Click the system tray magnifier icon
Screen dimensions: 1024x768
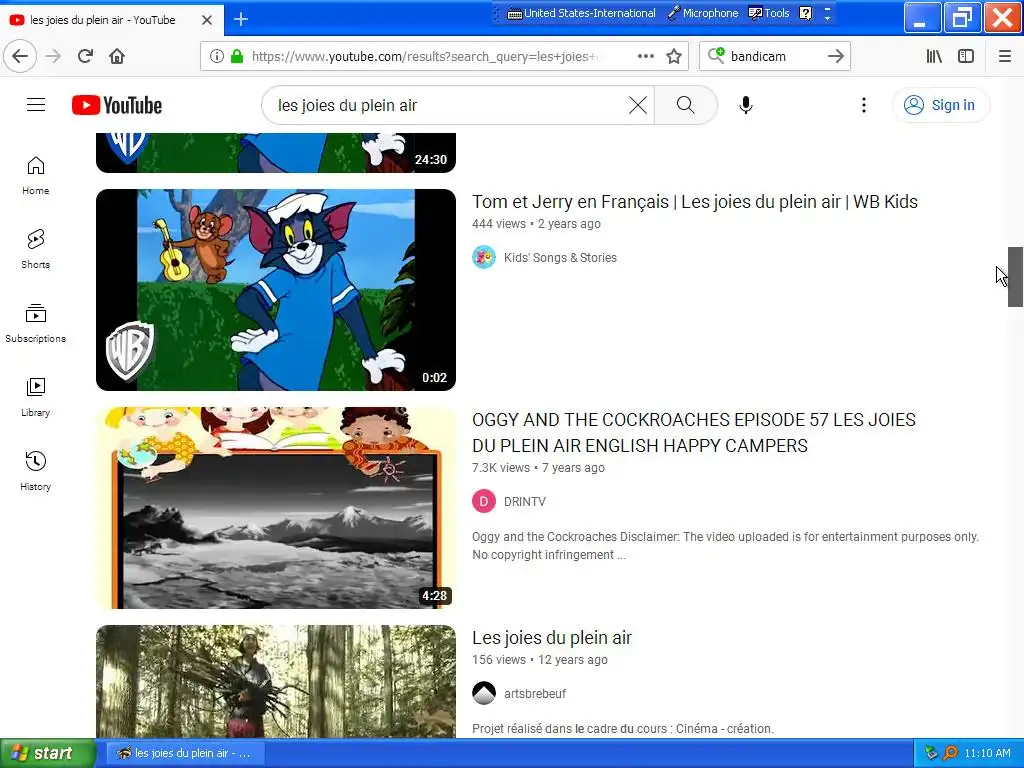click(950, 753)
